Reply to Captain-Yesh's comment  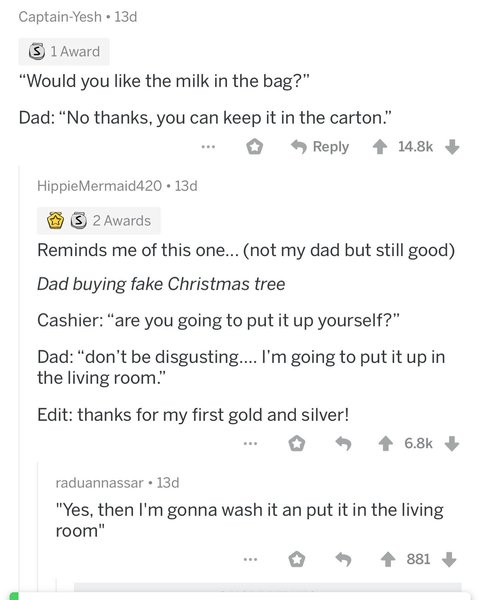(x=320, y=147)
